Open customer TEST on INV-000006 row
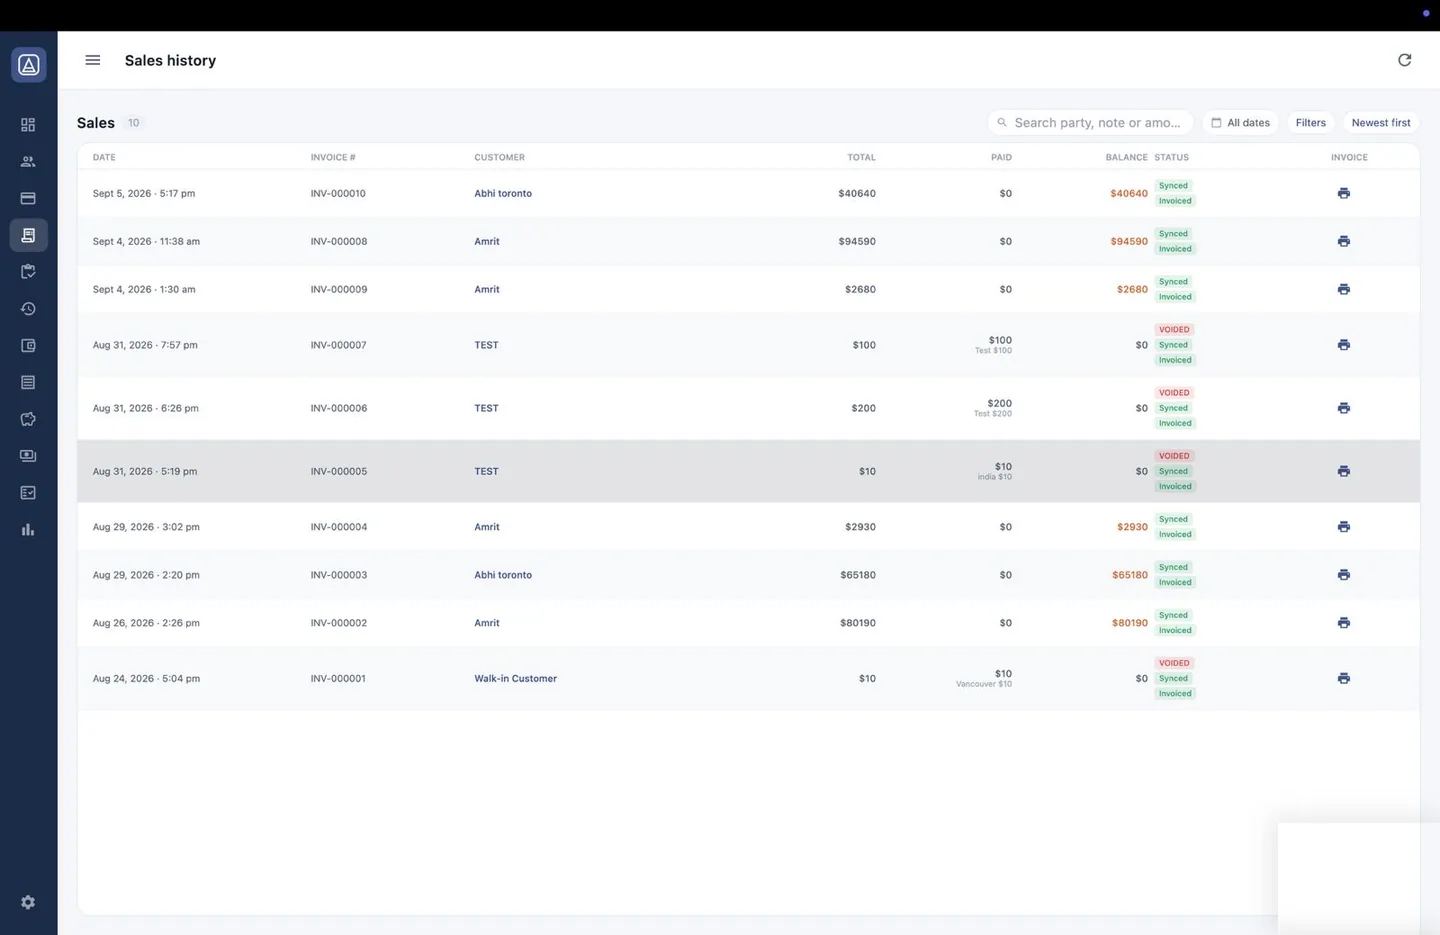This screenshot has width=1440, height=935. tap(486, 408)
